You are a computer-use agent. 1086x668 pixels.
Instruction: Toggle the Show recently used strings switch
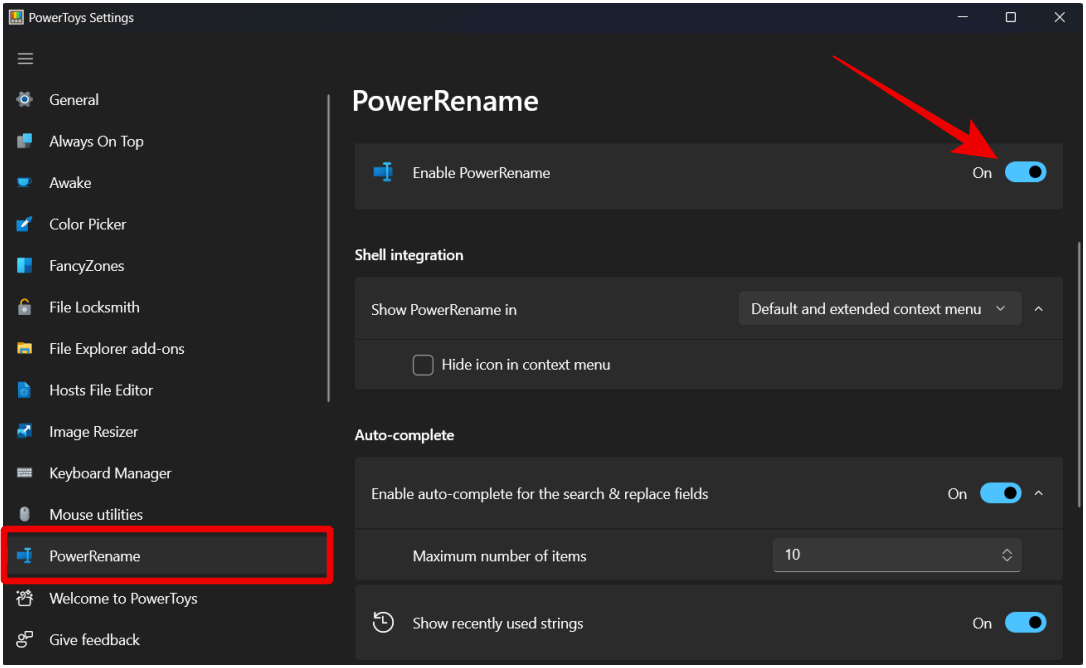coord(1025,623)
